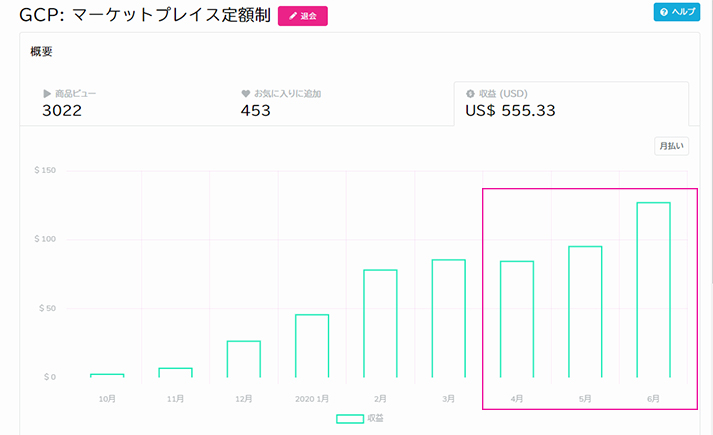The height and width of the screenshot is (435, 713).
Task: Click the pencil icon on the 退会 button
Action: (x=293, y=17)
